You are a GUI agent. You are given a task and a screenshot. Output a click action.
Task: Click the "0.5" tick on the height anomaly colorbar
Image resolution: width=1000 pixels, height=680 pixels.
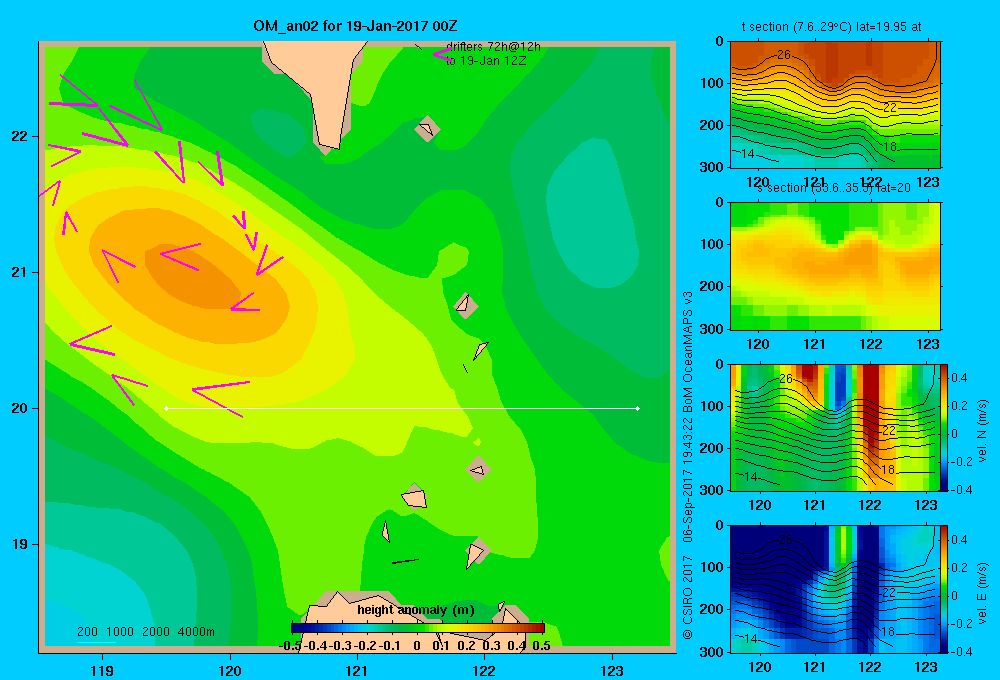point(541,646)
